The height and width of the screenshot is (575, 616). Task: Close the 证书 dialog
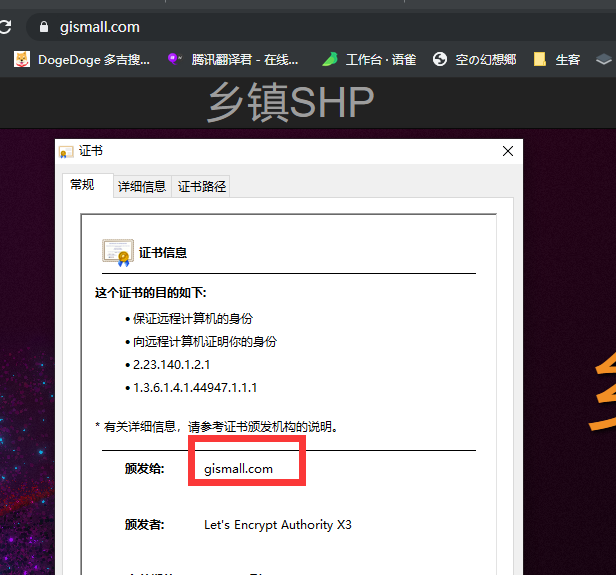pos(508,151)
